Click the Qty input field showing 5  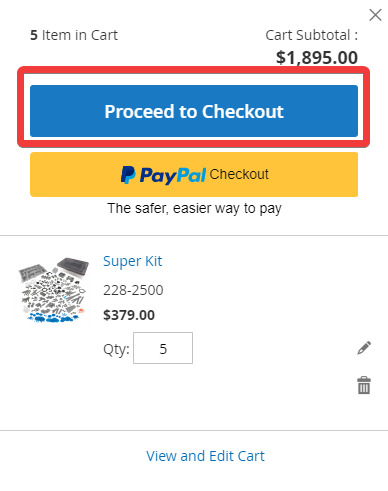pos(163,348)
